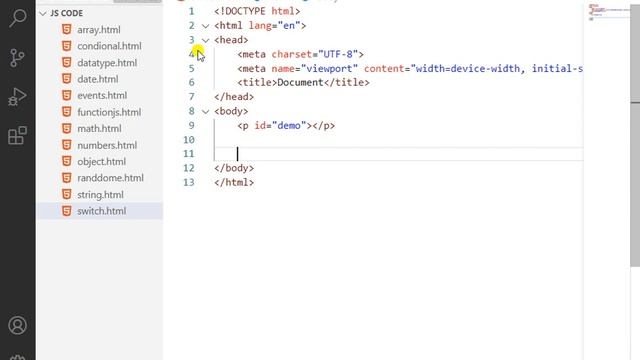Open the Source Control view
The width and height of the screenshot is (640, 360).
tap(17, 58)
